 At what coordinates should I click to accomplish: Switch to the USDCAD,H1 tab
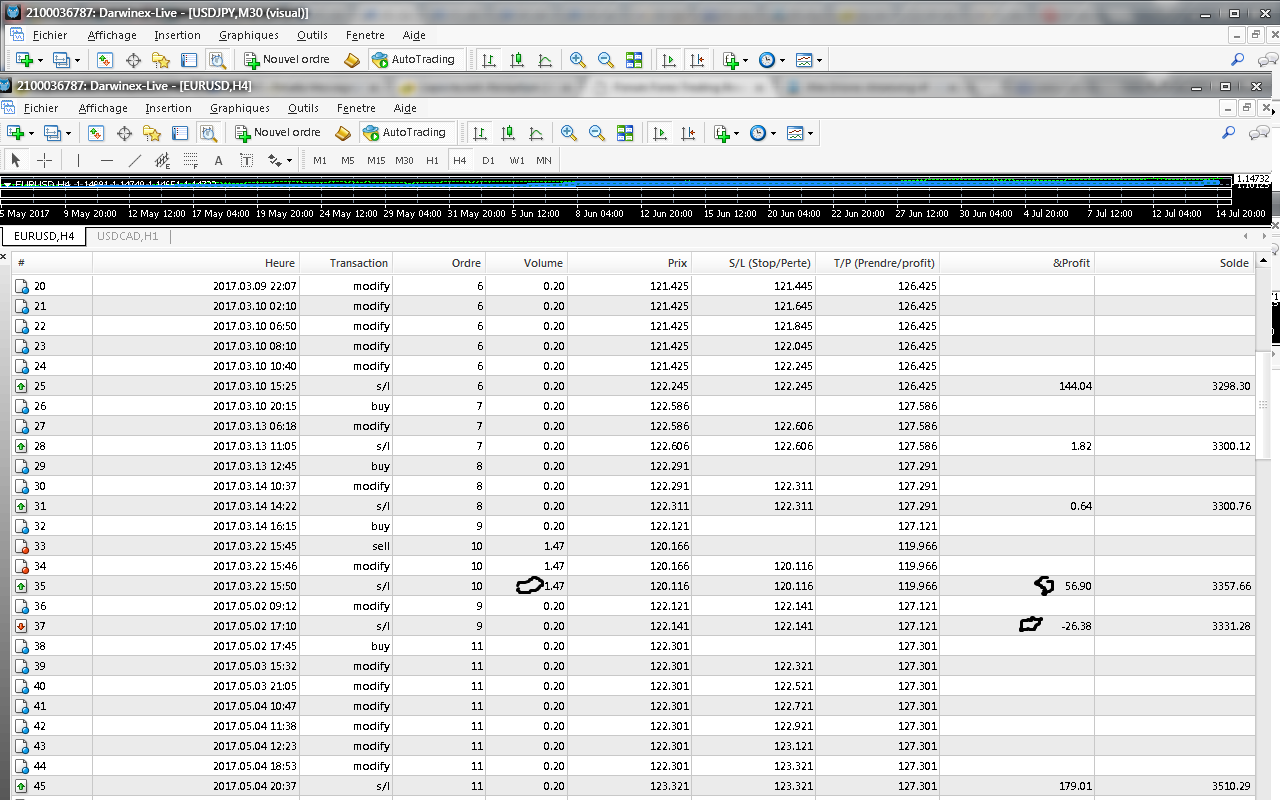(127, 236)
